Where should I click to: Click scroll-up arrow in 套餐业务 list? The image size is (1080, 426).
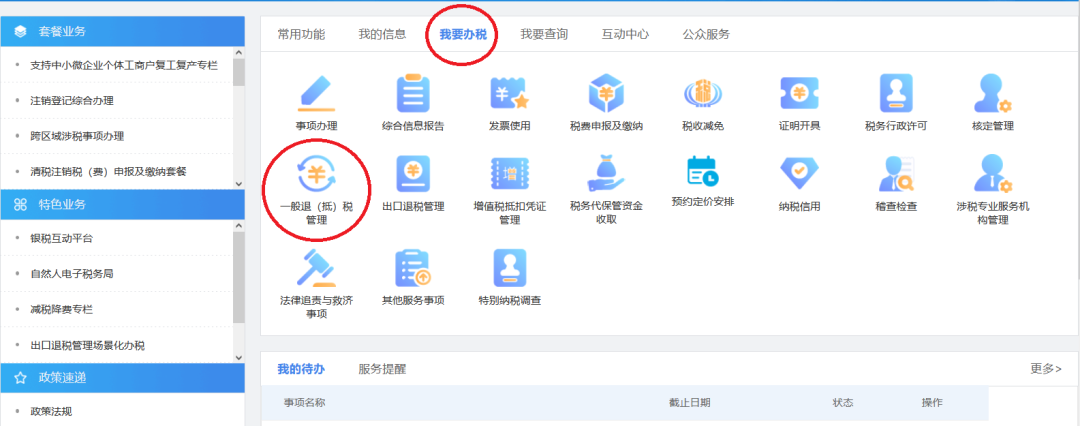pos(238,53)
